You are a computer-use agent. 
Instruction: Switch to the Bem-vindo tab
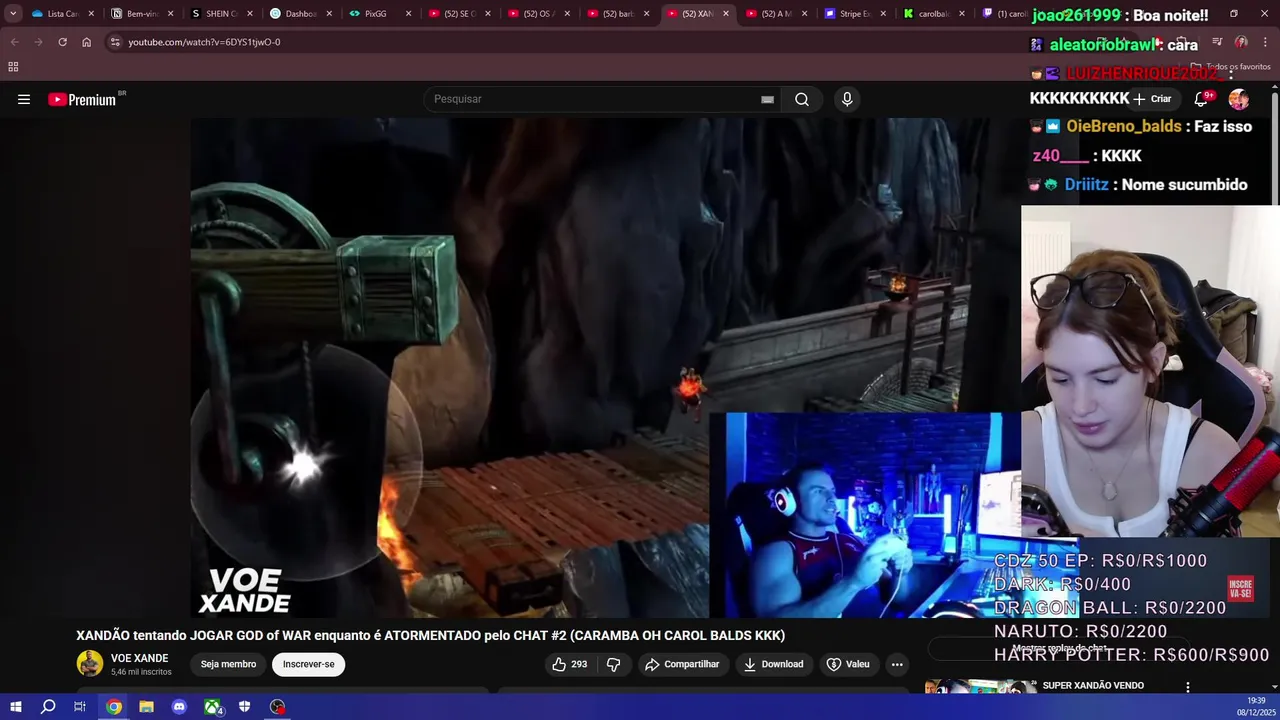coord(135,14)
